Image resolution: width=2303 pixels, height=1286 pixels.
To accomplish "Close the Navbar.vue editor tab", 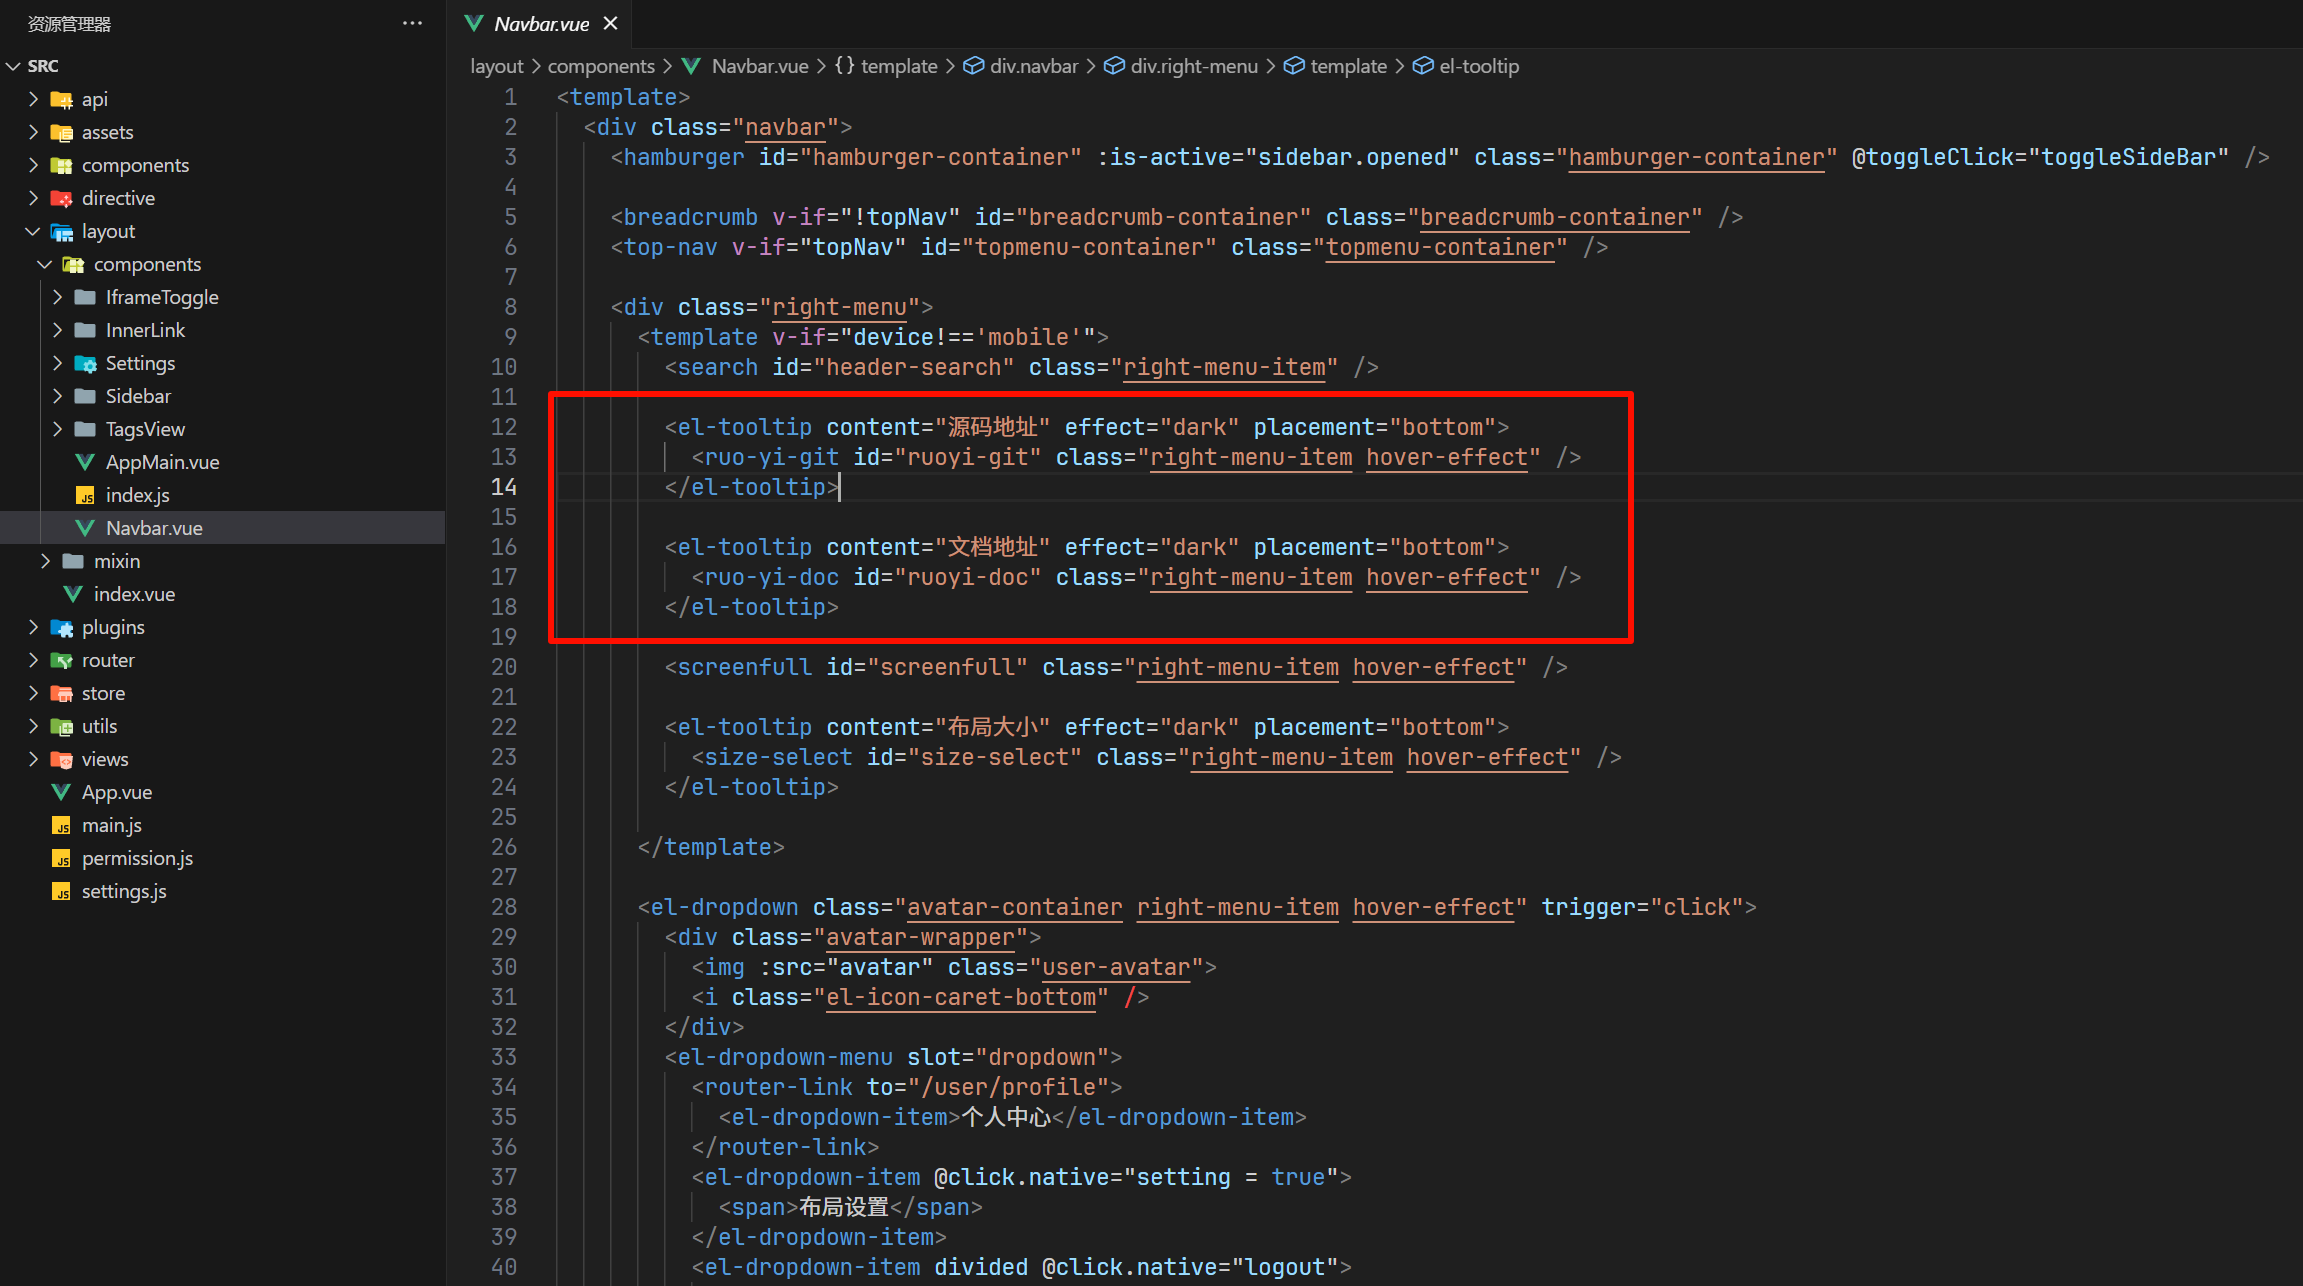I will (610, 23).
